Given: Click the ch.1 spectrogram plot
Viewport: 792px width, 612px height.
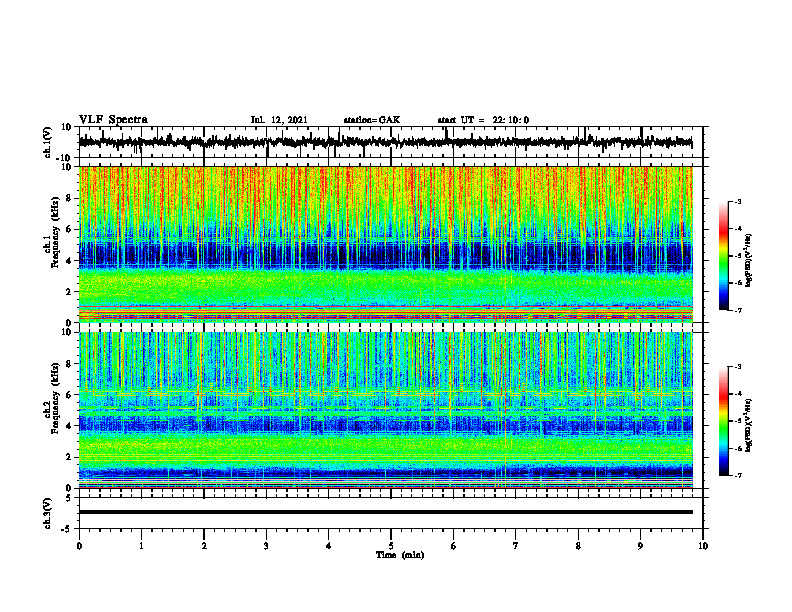Looking at the screenshot, I should tap(385, 244).
